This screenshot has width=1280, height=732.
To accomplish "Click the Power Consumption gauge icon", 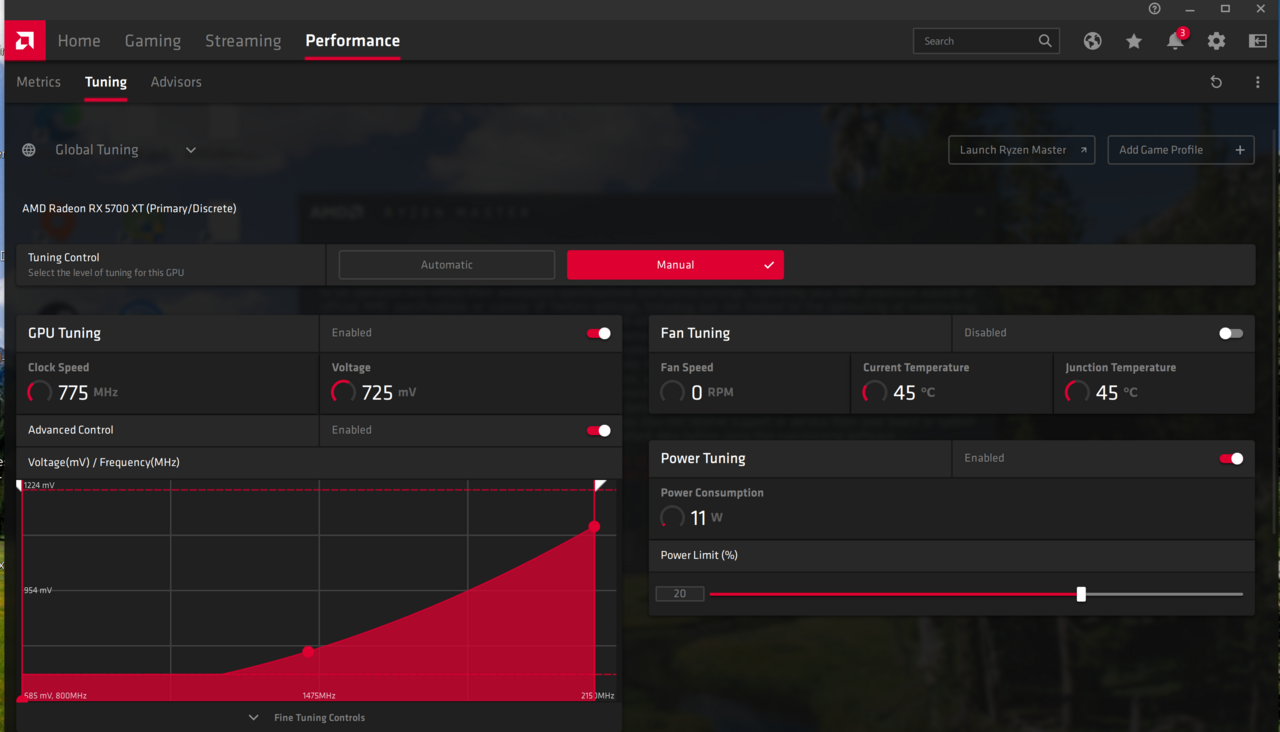I will click(673, 517).
